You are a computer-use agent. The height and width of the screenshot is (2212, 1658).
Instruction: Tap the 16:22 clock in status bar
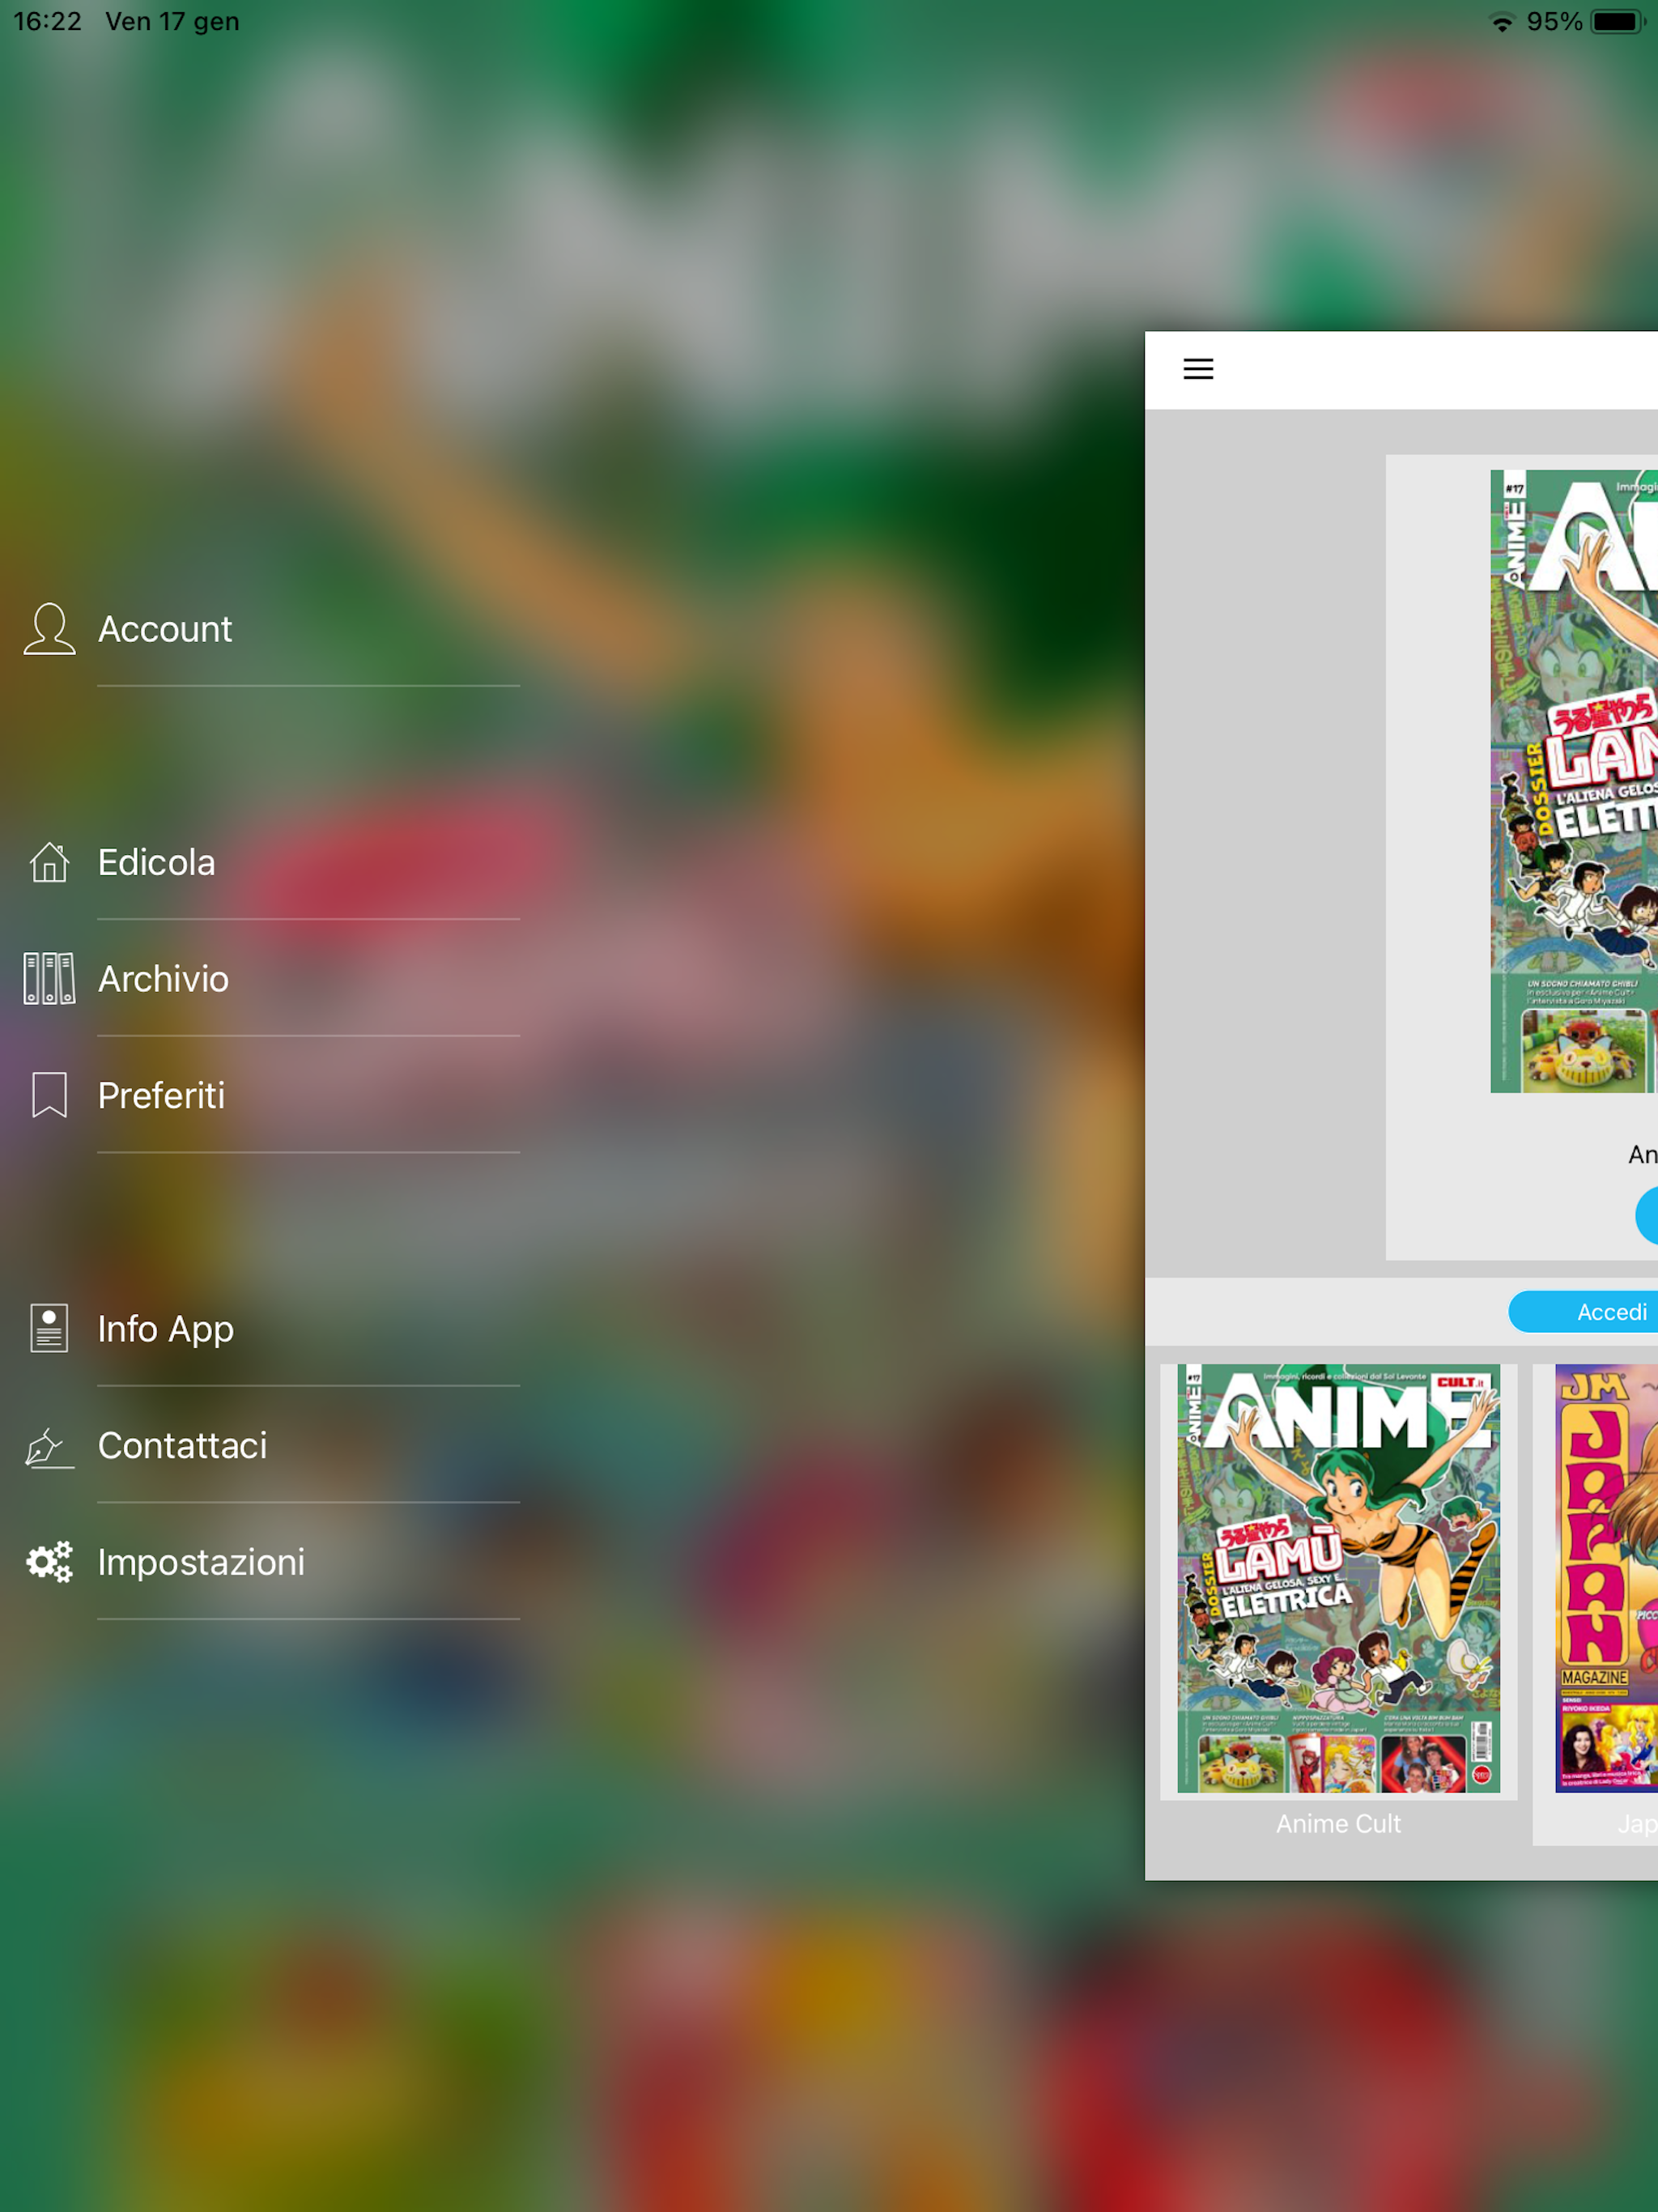point(47,21)
